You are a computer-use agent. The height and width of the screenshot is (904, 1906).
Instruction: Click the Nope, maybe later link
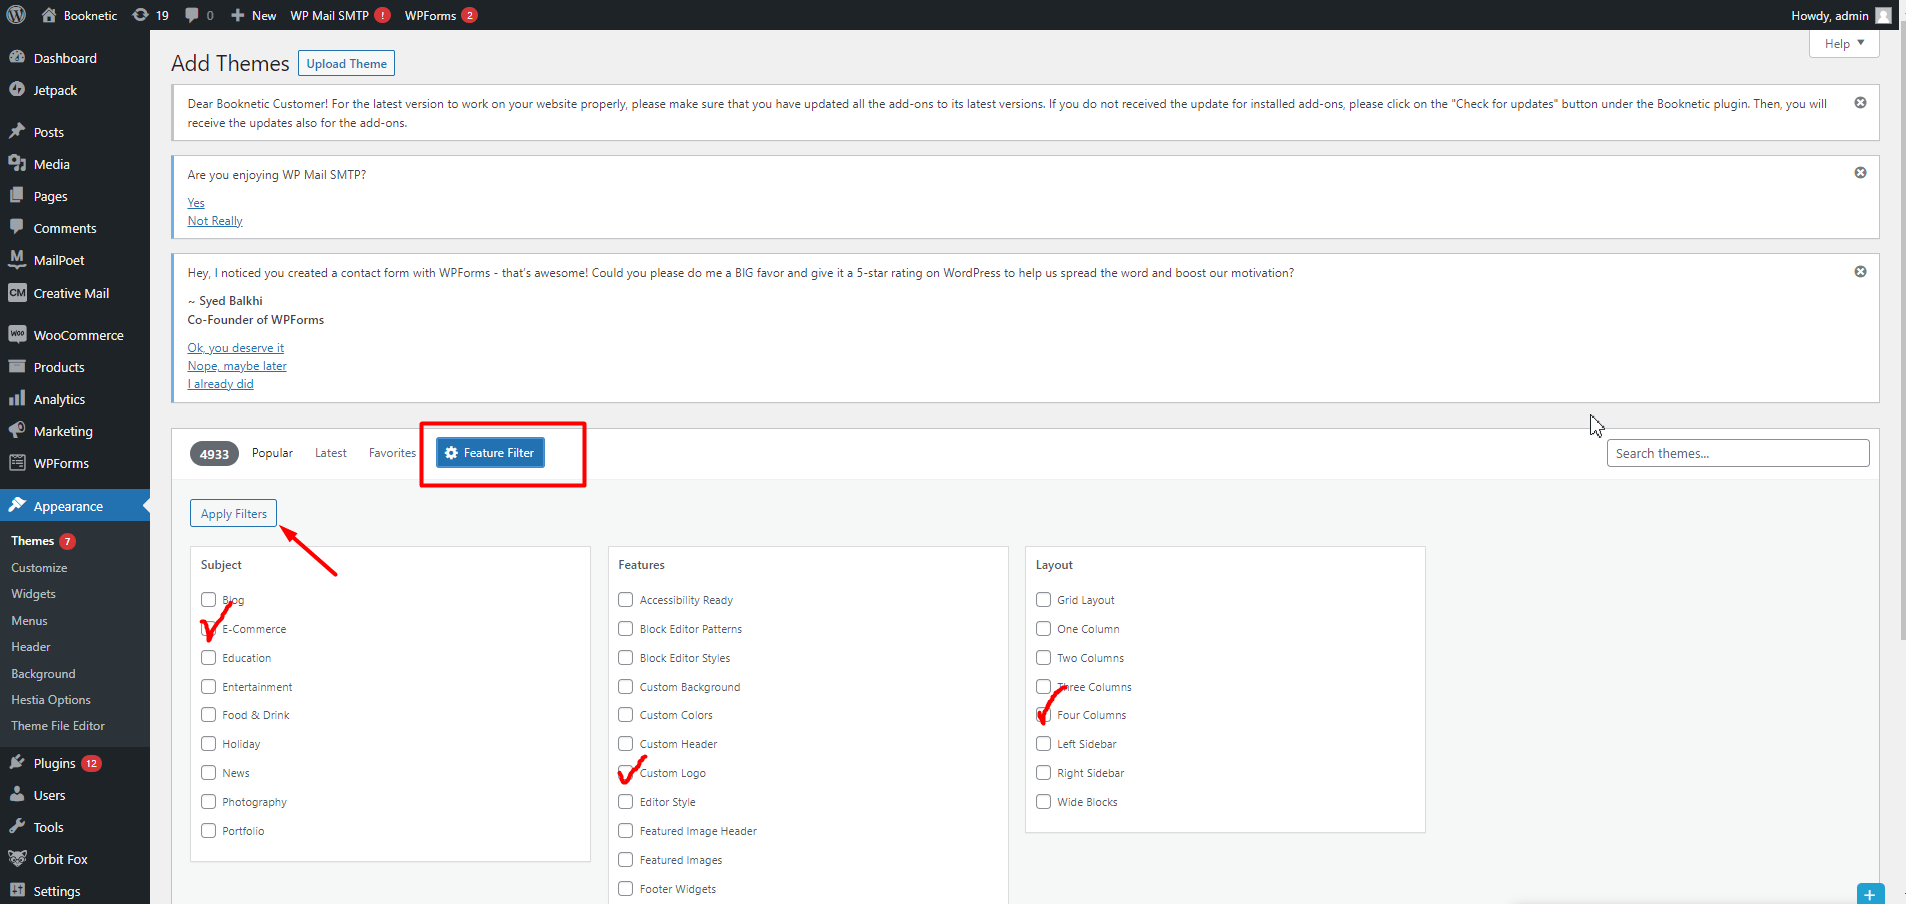pos(237,366)
